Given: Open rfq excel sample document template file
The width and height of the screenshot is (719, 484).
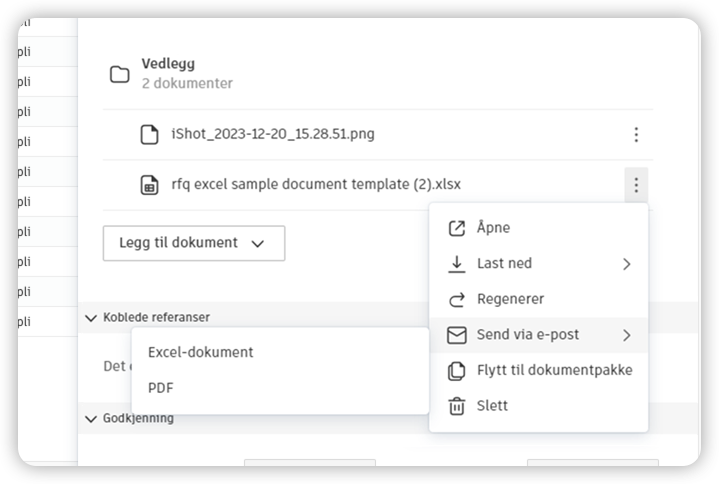Looking at the screenshot, I should [x=316, y=185].
